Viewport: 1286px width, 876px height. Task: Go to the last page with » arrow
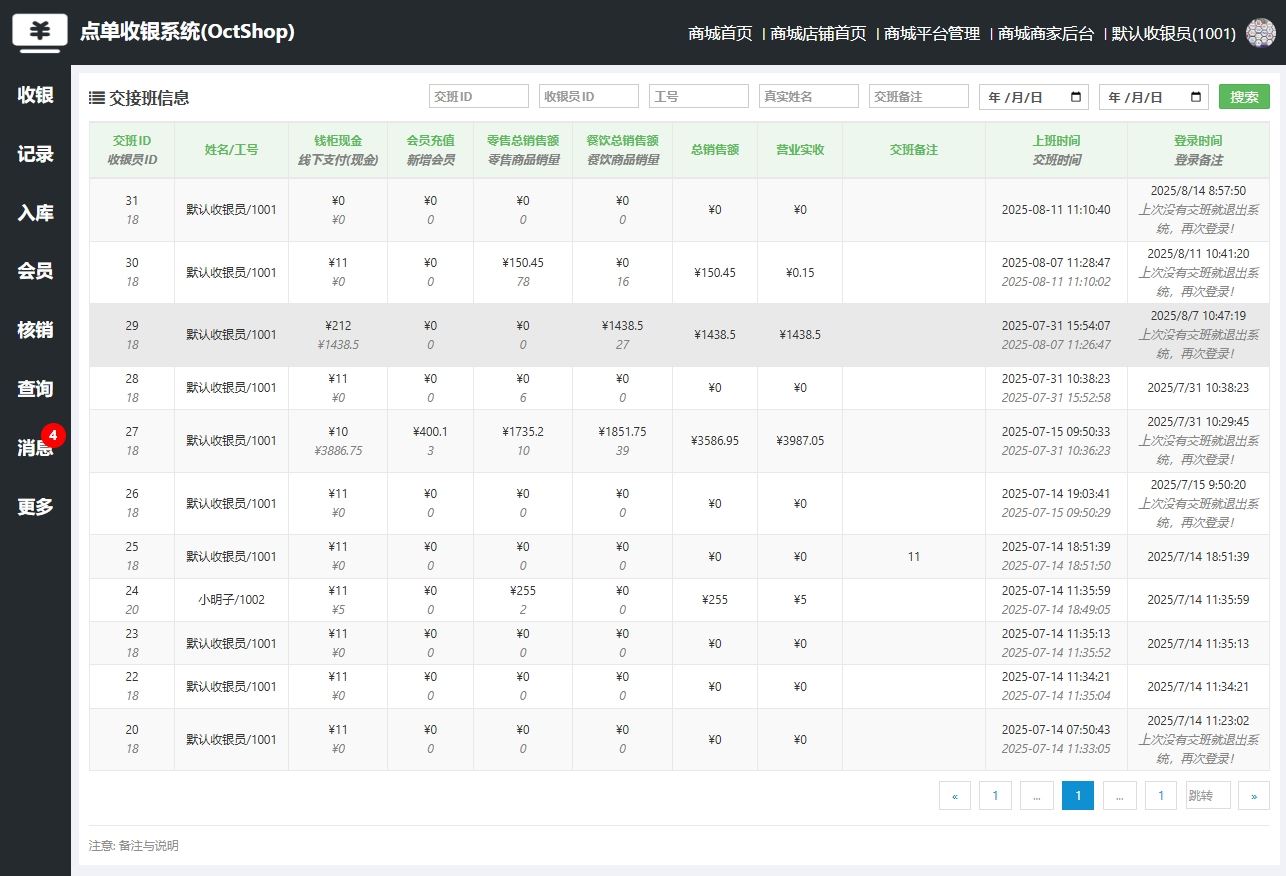coord(1254,796)
